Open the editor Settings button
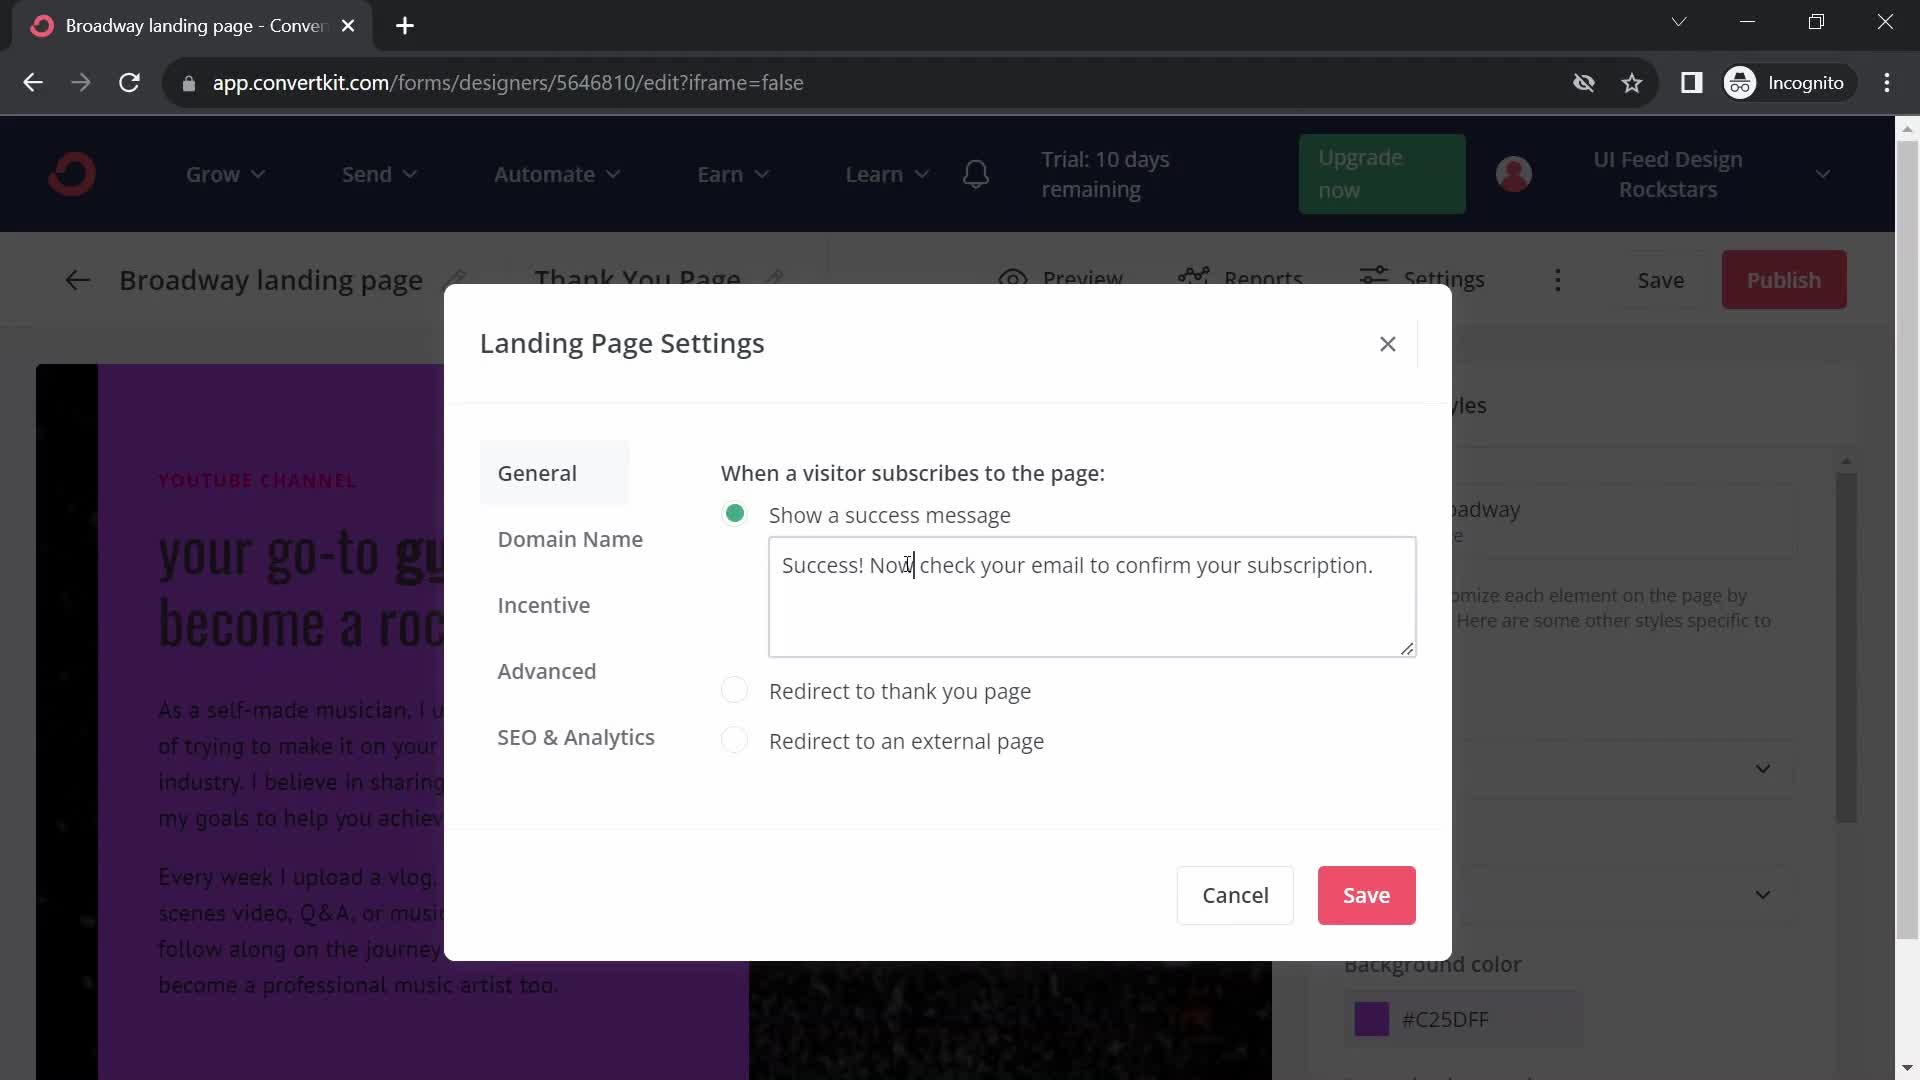The height and width of the screenshot is (1080, 1920). point(1422,279)
